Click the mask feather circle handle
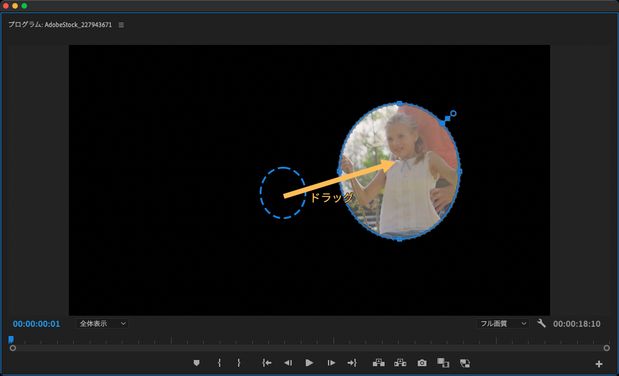Image resolution: width=619 pixels, height=376 pixels. click(453, 113)
